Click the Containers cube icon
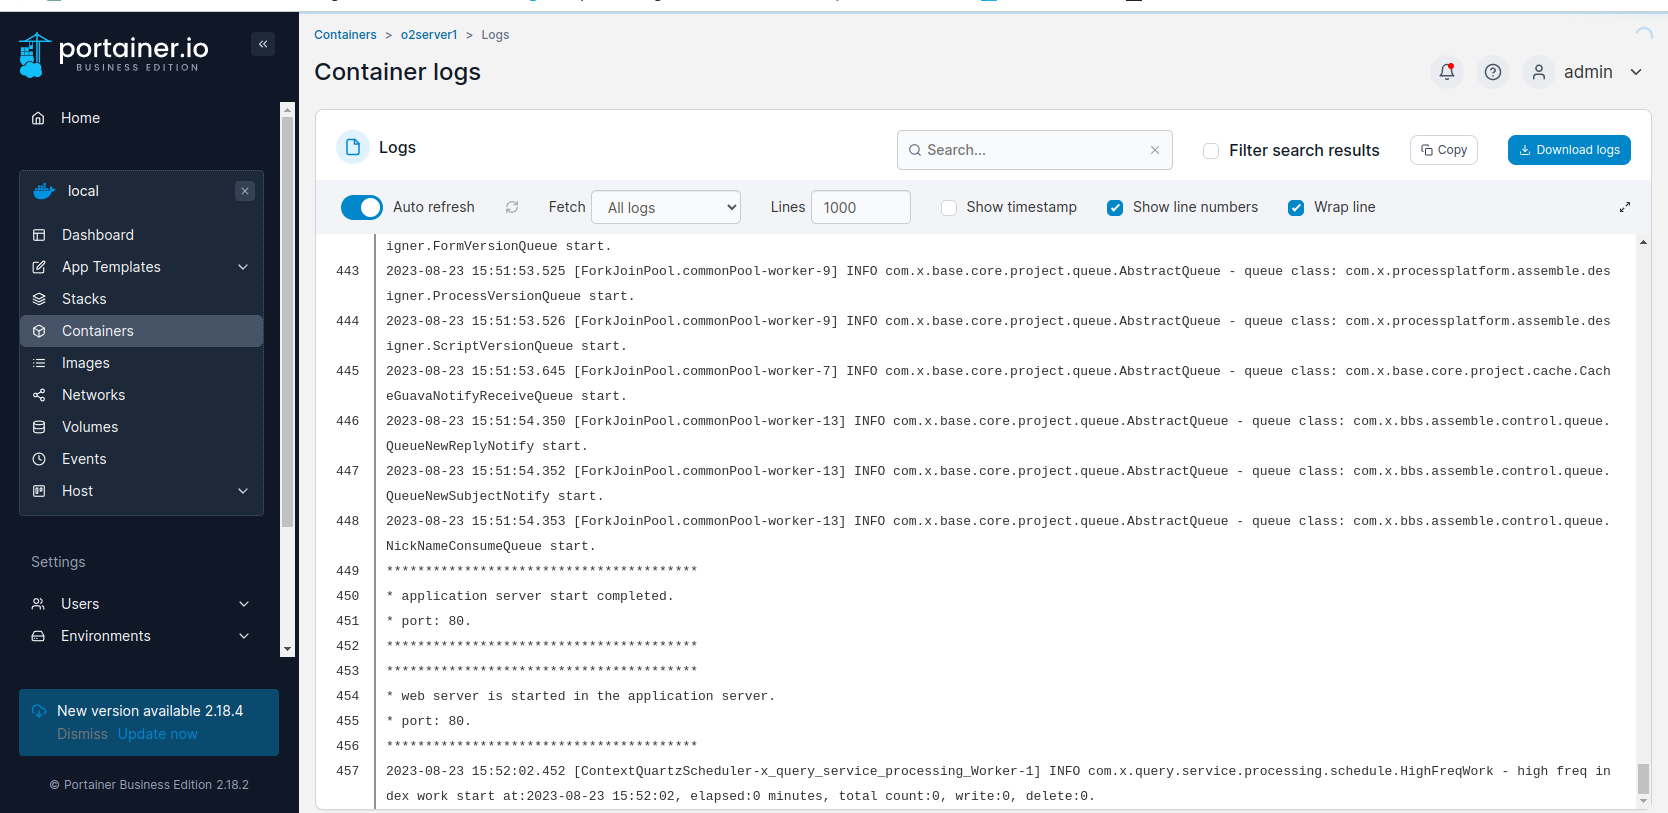This screenshot has height=813, width=1668. coord(39,331)
